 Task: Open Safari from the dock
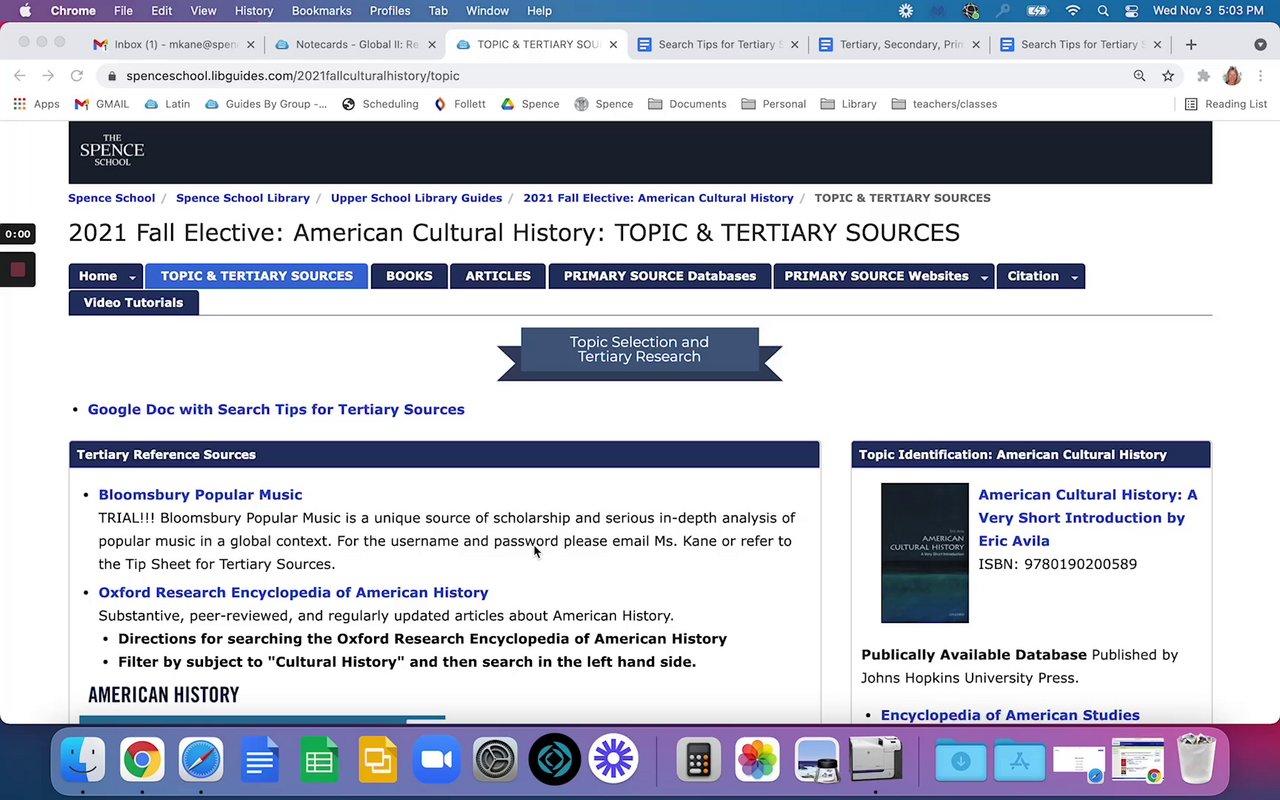pos(201,760)
